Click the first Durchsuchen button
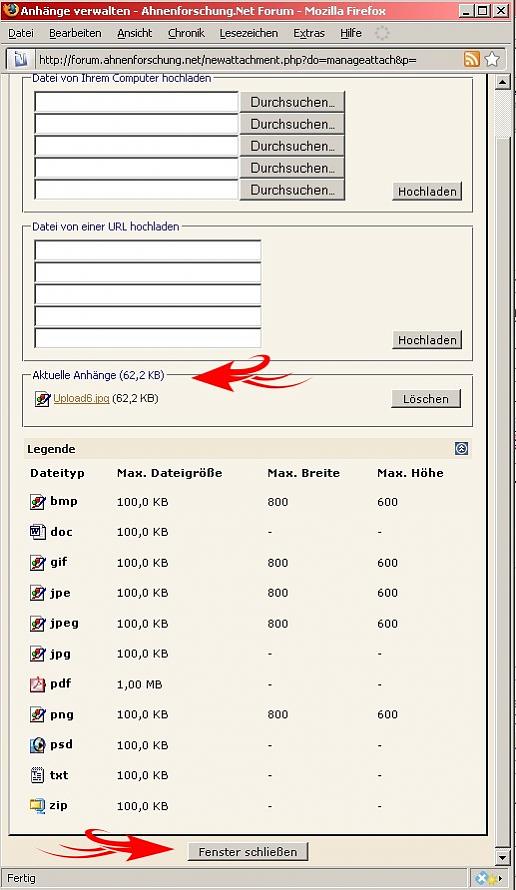The width and height of the screenshot is (516, 890). pos(292,102)
